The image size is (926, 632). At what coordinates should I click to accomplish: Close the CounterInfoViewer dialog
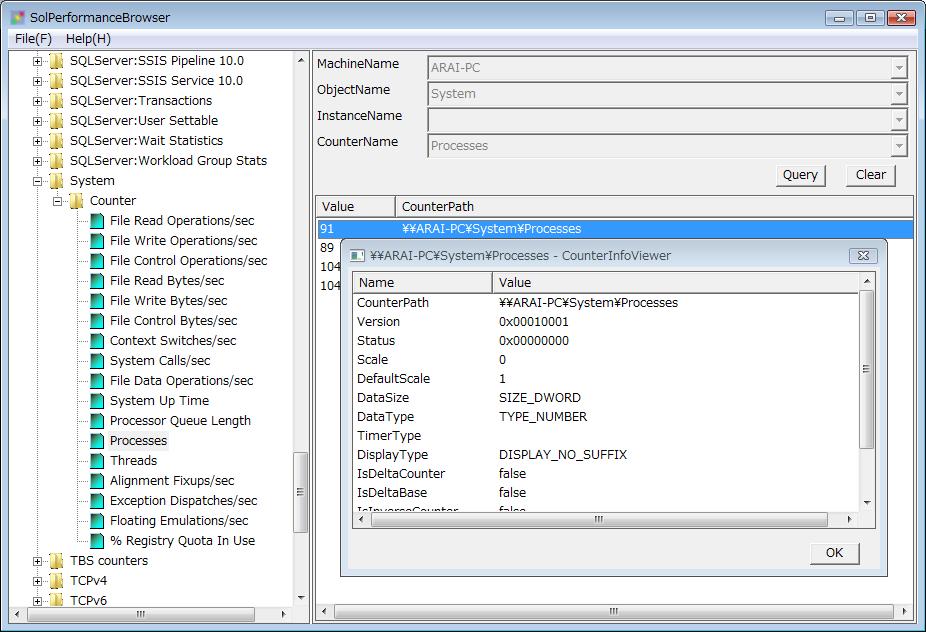point(863,256)
